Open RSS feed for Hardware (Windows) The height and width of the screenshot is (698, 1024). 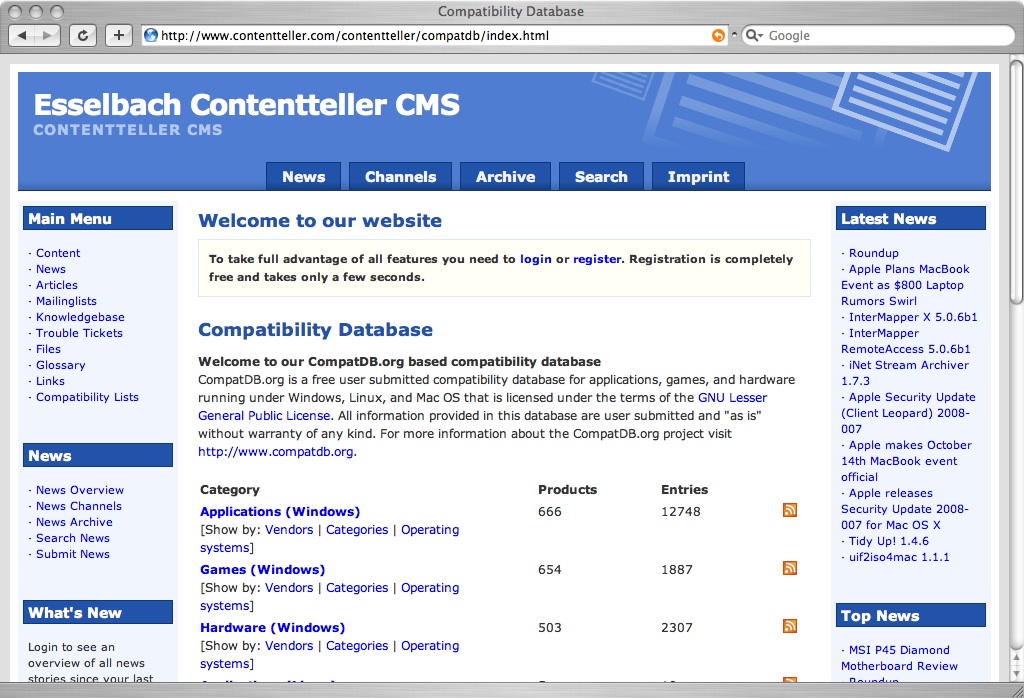790,626
